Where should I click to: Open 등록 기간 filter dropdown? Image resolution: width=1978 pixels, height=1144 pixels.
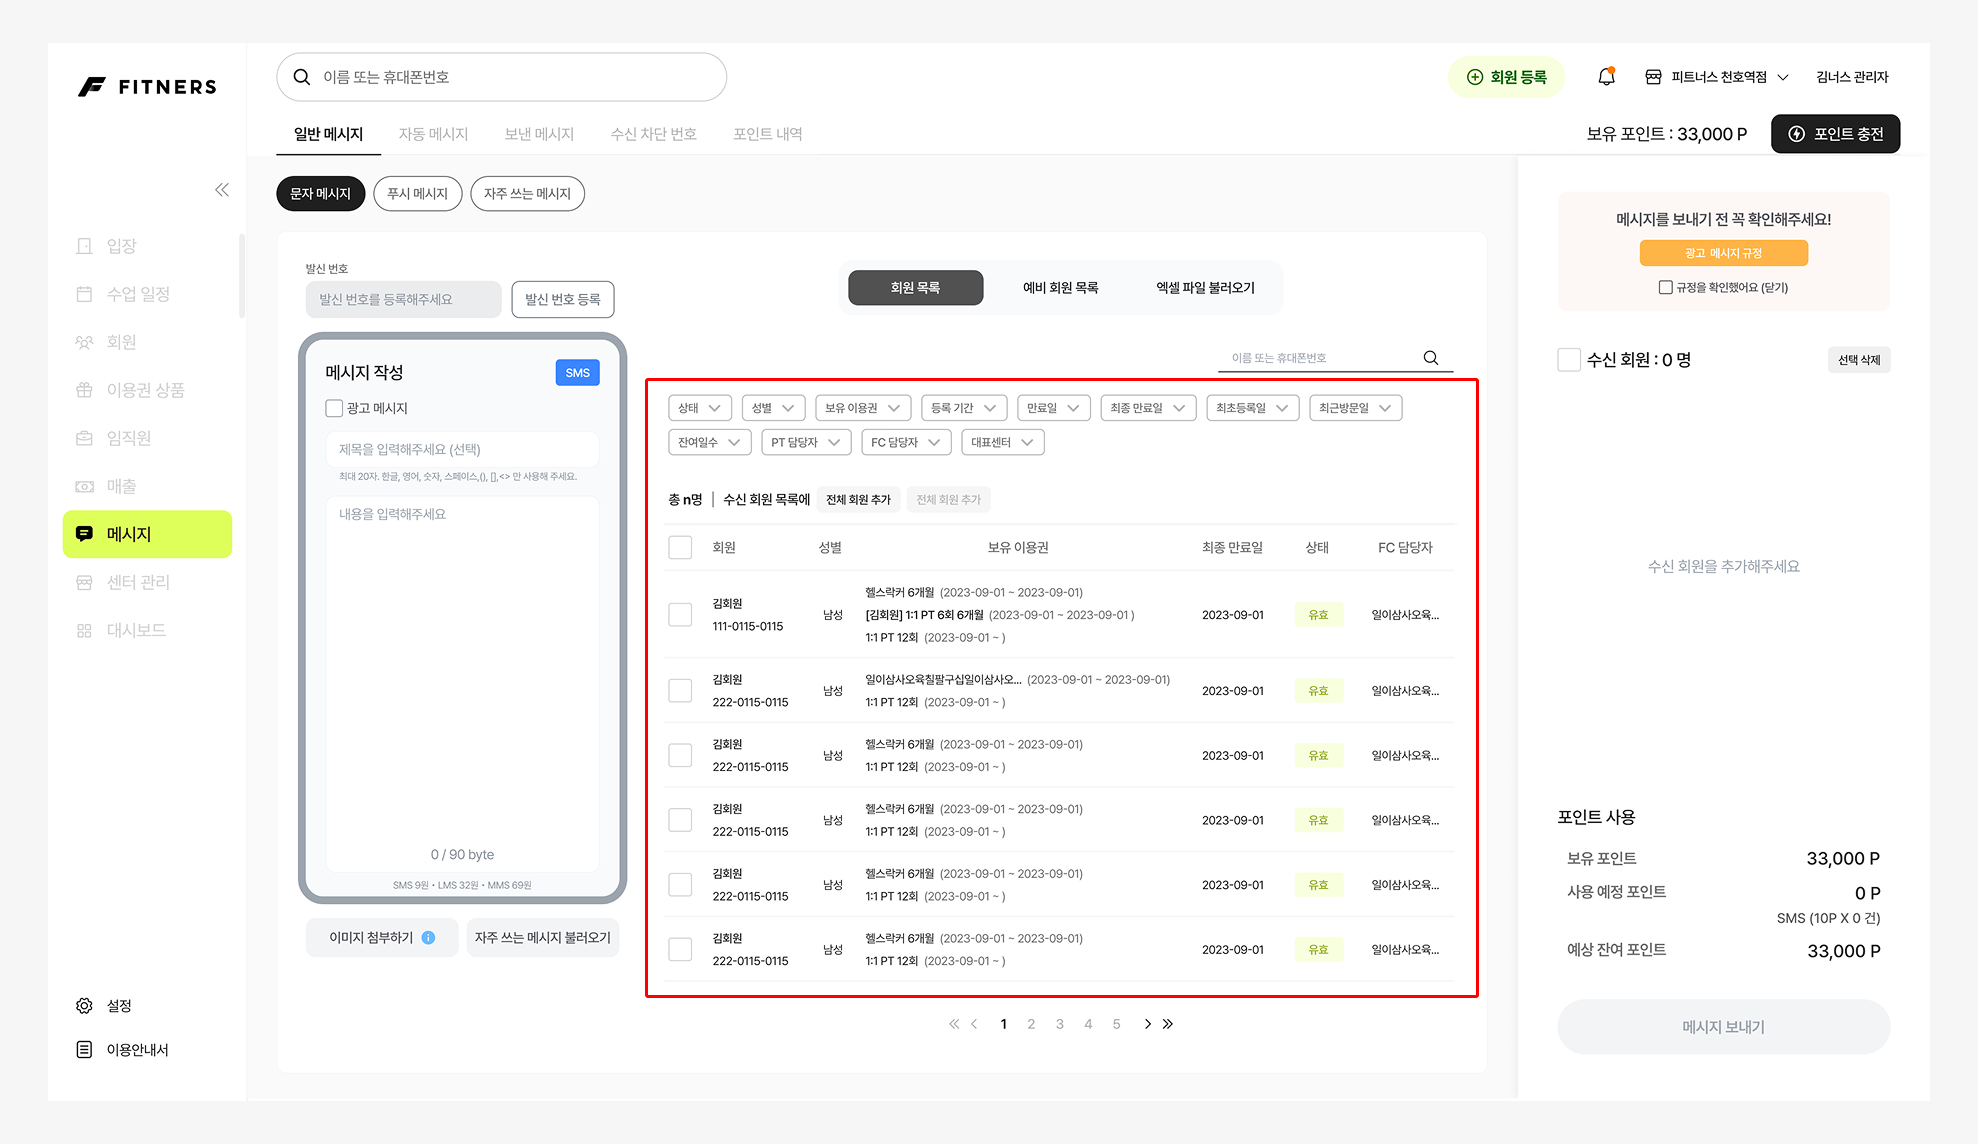pyautogui.click(x=964, y=408)
